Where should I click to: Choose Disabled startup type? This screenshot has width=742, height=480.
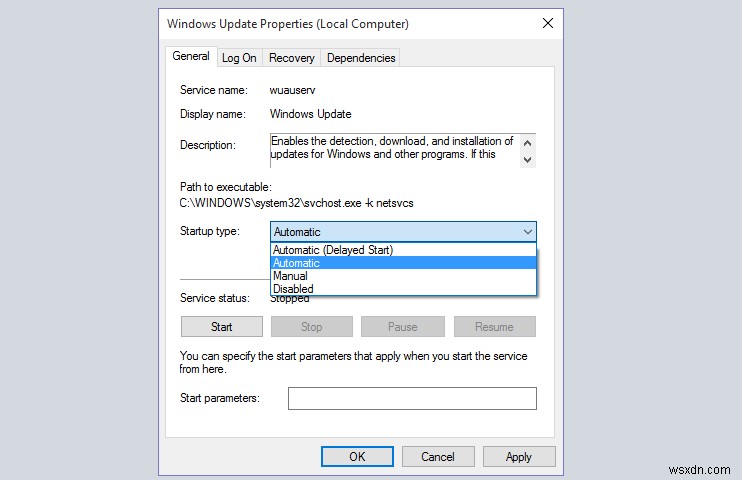click(x=403, y=288)
